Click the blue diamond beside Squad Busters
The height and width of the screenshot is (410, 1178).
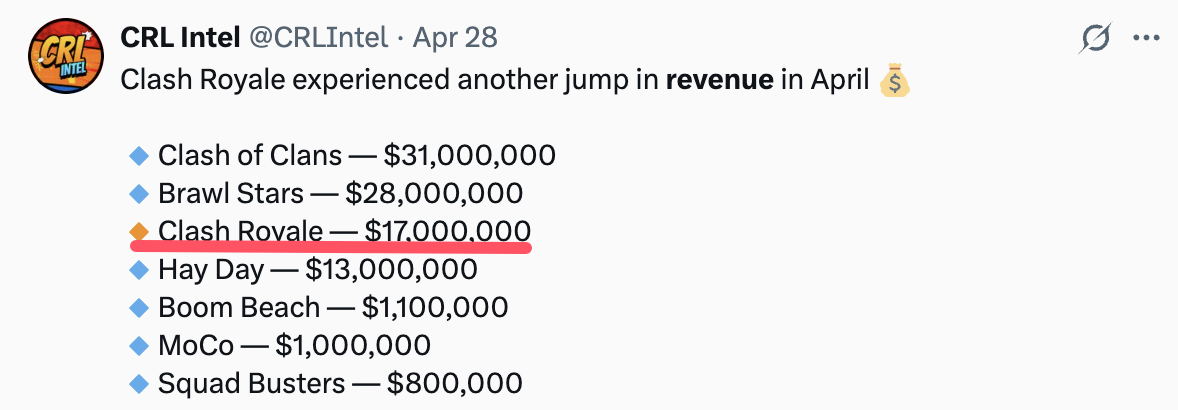pos(140,384)
